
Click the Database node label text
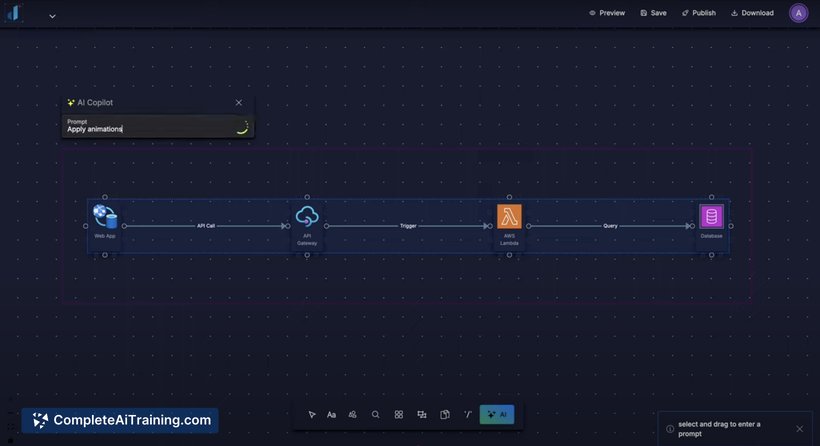coord(711,236)
